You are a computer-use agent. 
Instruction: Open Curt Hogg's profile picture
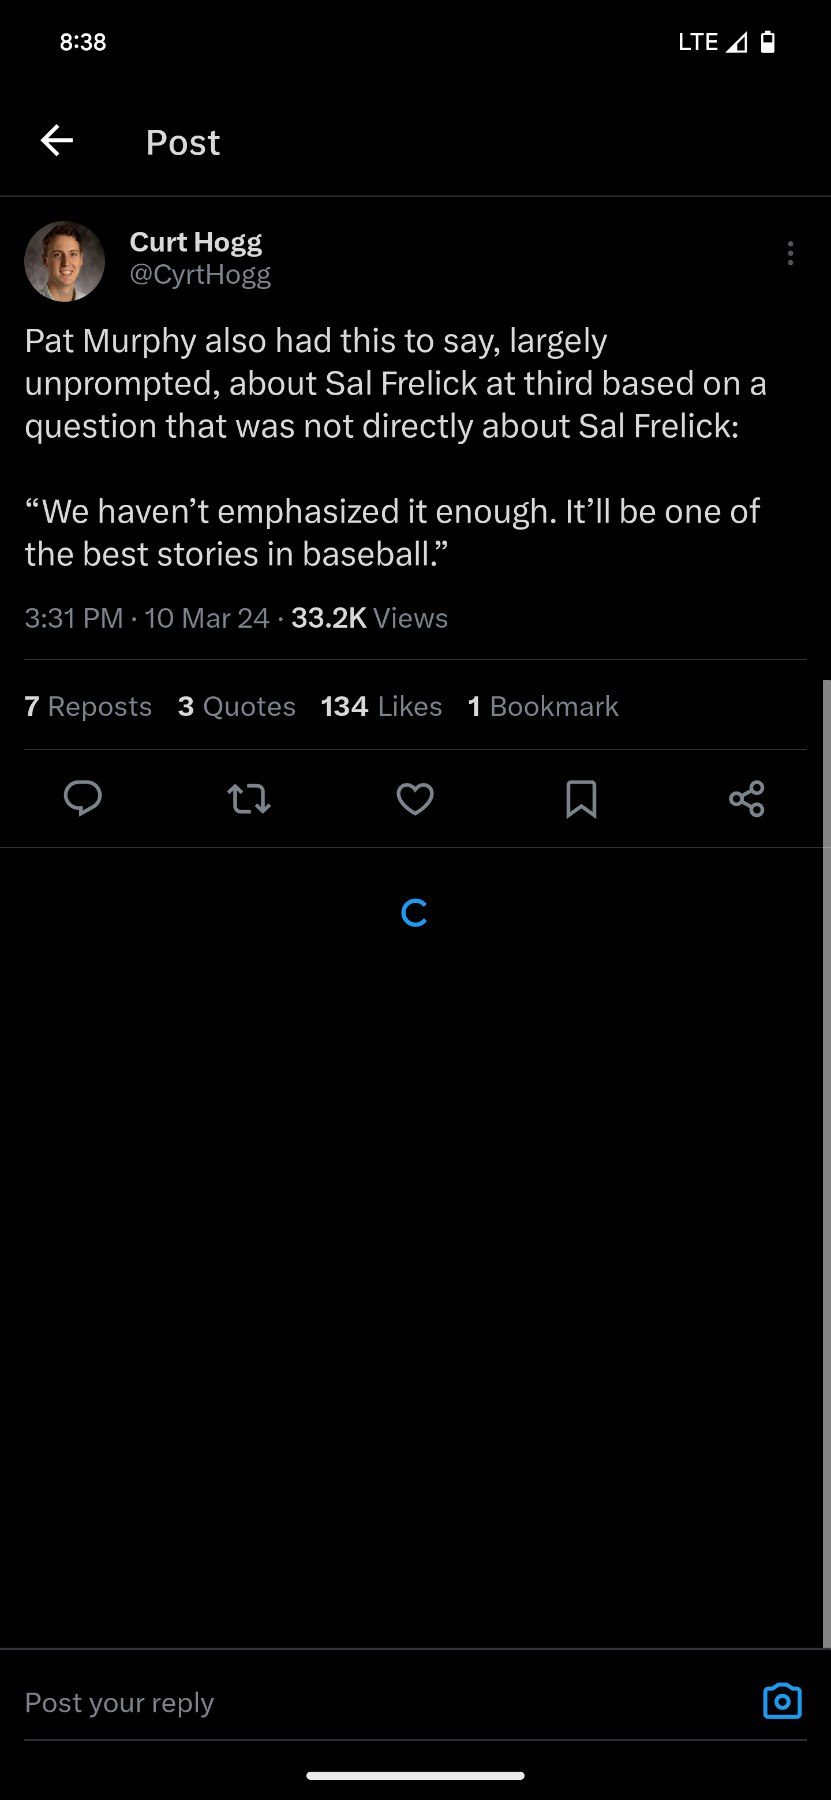[65, 261]
